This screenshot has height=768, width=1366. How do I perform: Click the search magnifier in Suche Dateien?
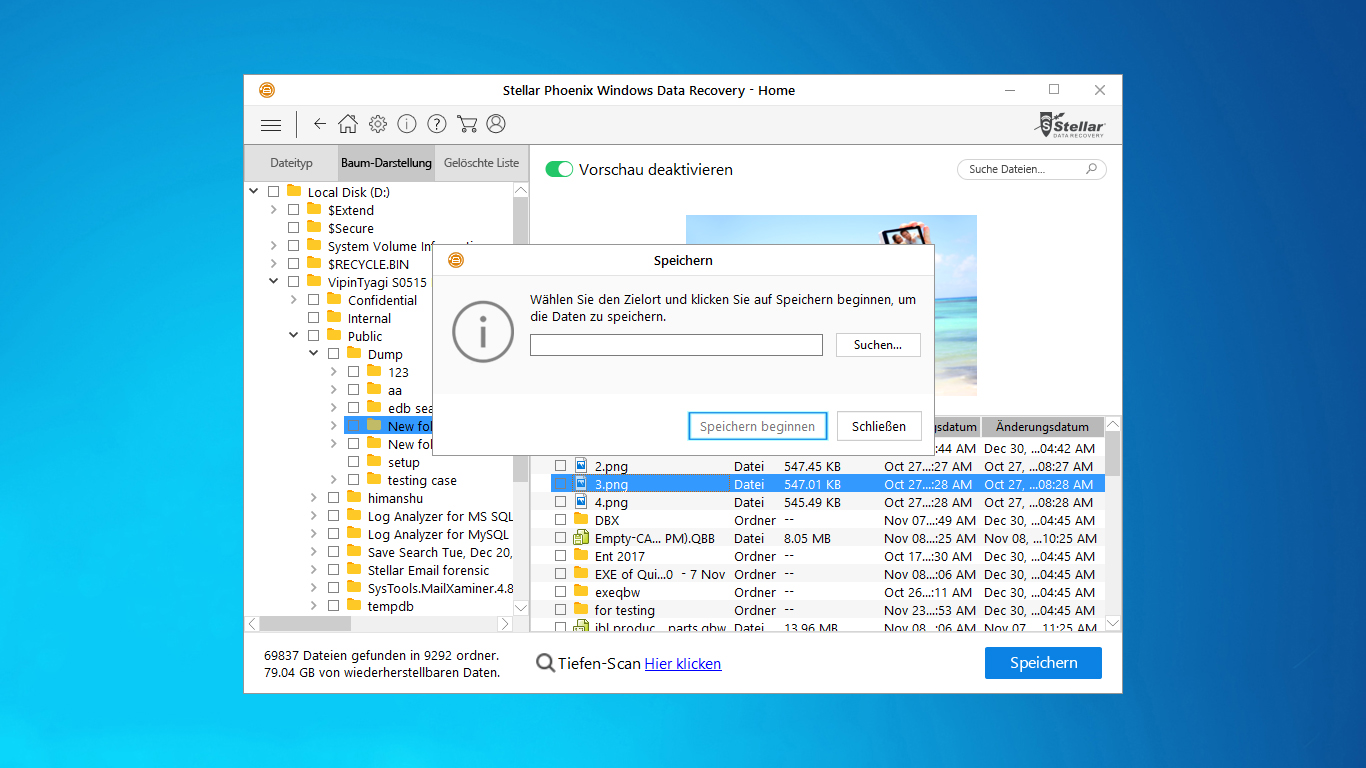pos(1091,169)
